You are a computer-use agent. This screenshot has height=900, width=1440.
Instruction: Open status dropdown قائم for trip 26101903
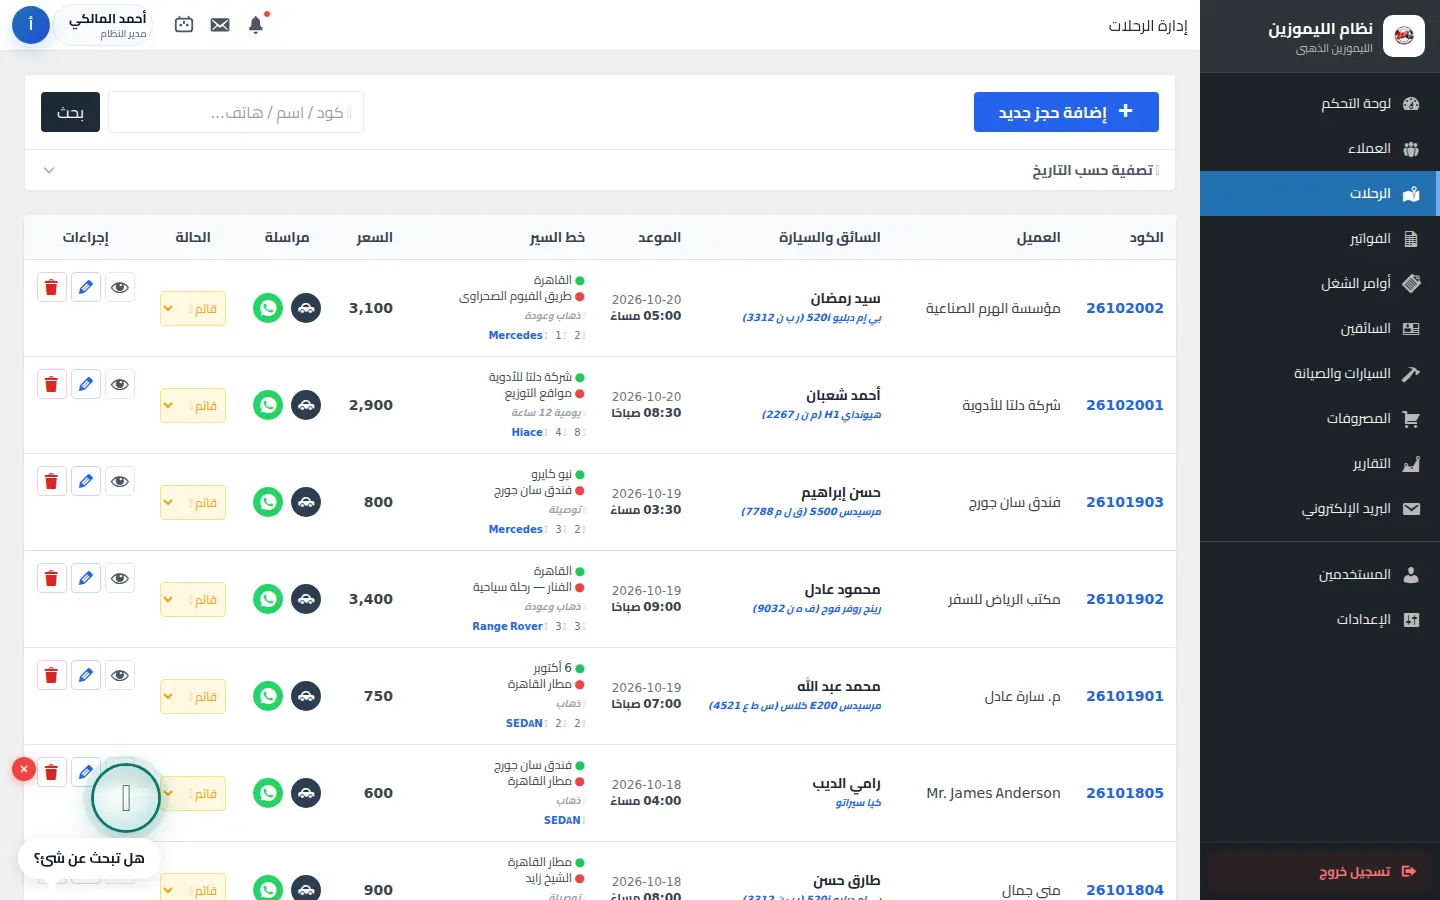(x=193, y=502)
